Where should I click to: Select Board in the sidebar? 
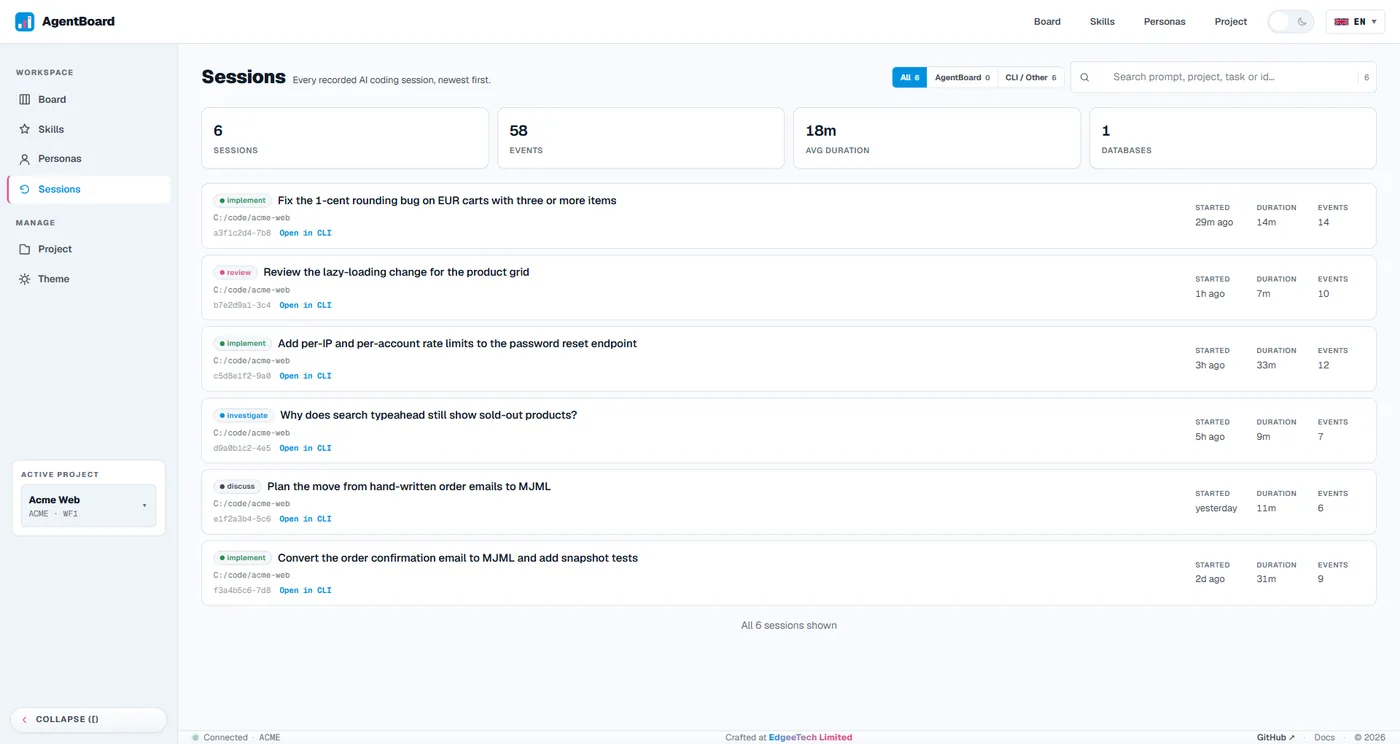click(88, 99)
